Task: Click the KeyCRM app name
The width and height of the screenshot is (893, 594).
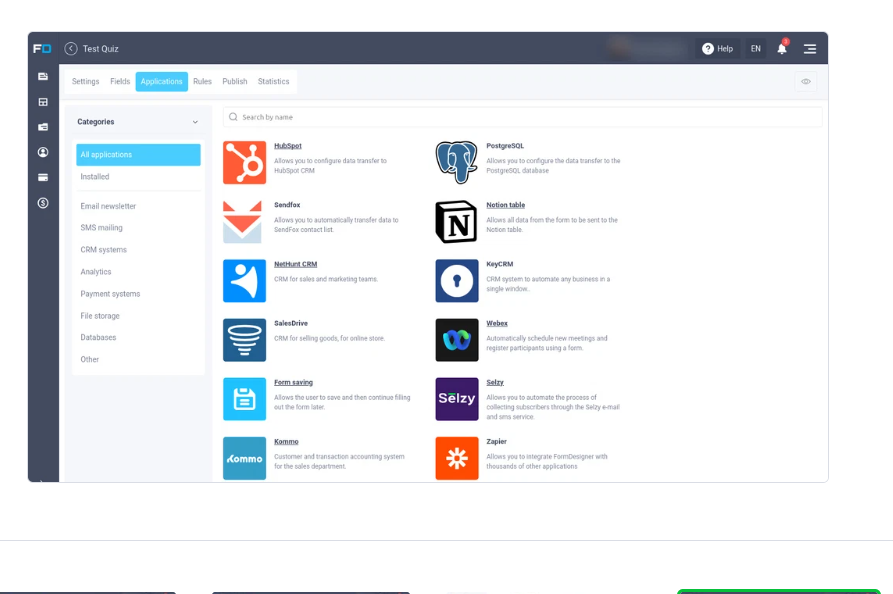Action: click(x=499, y=264)
